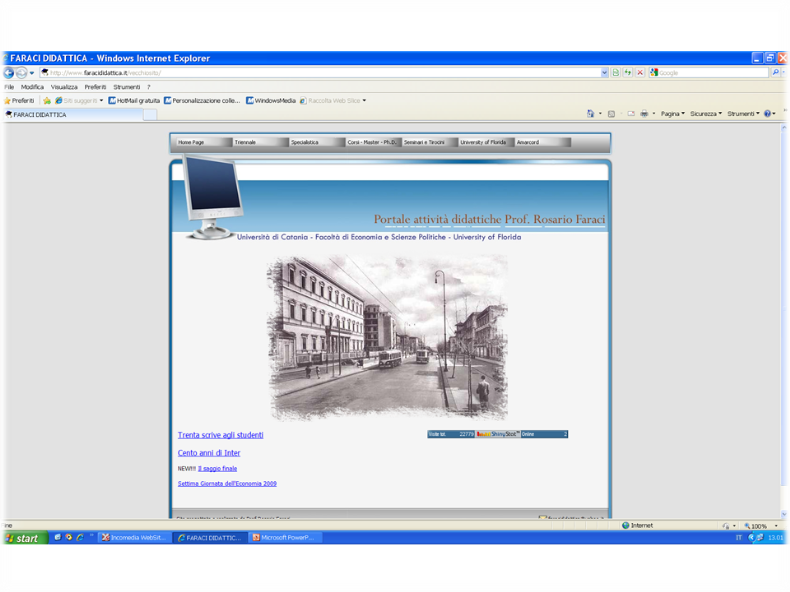The width and height of the screenshot is (790, 592).
Task: Open the Preferiti menu in the menu bar
Action: [x=95, y=87]
